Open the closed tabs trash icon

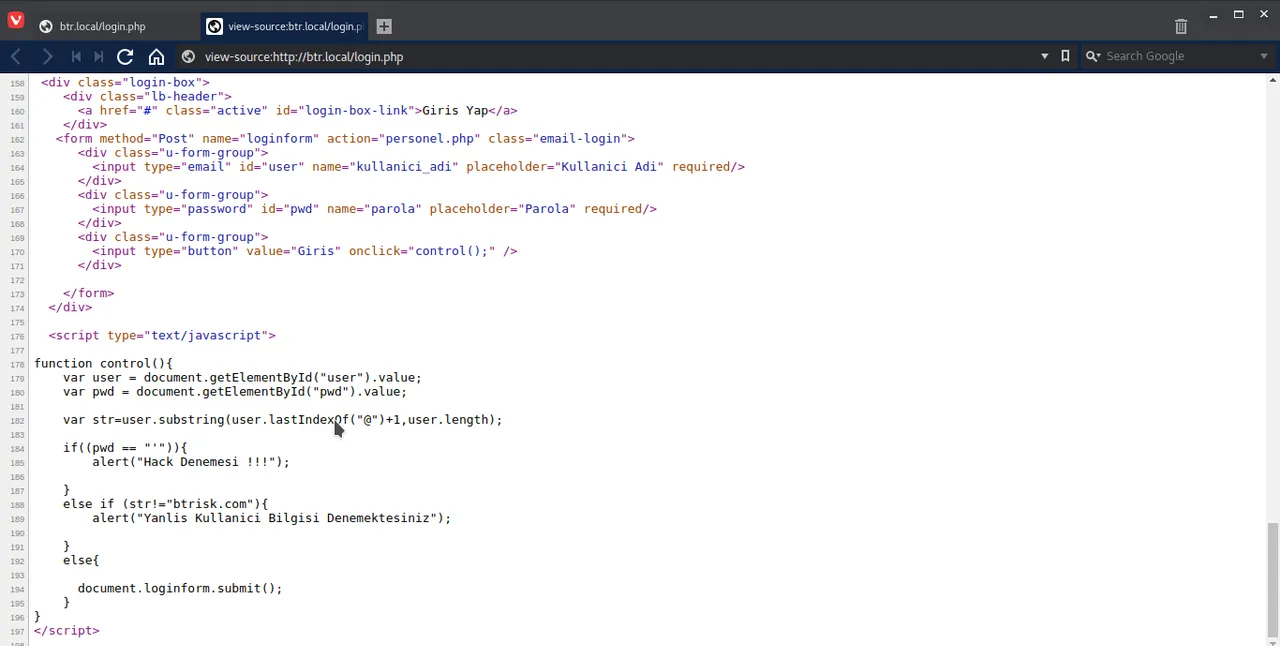point(1181,26)
